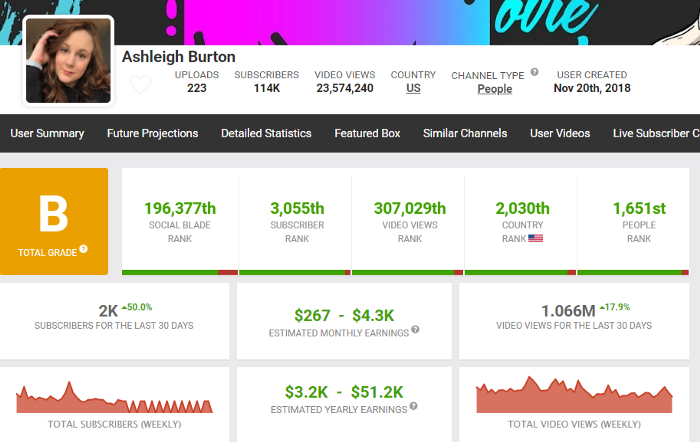
Task: Go to the Detailed Statistics tab
Action: click(x=266, y=133)
